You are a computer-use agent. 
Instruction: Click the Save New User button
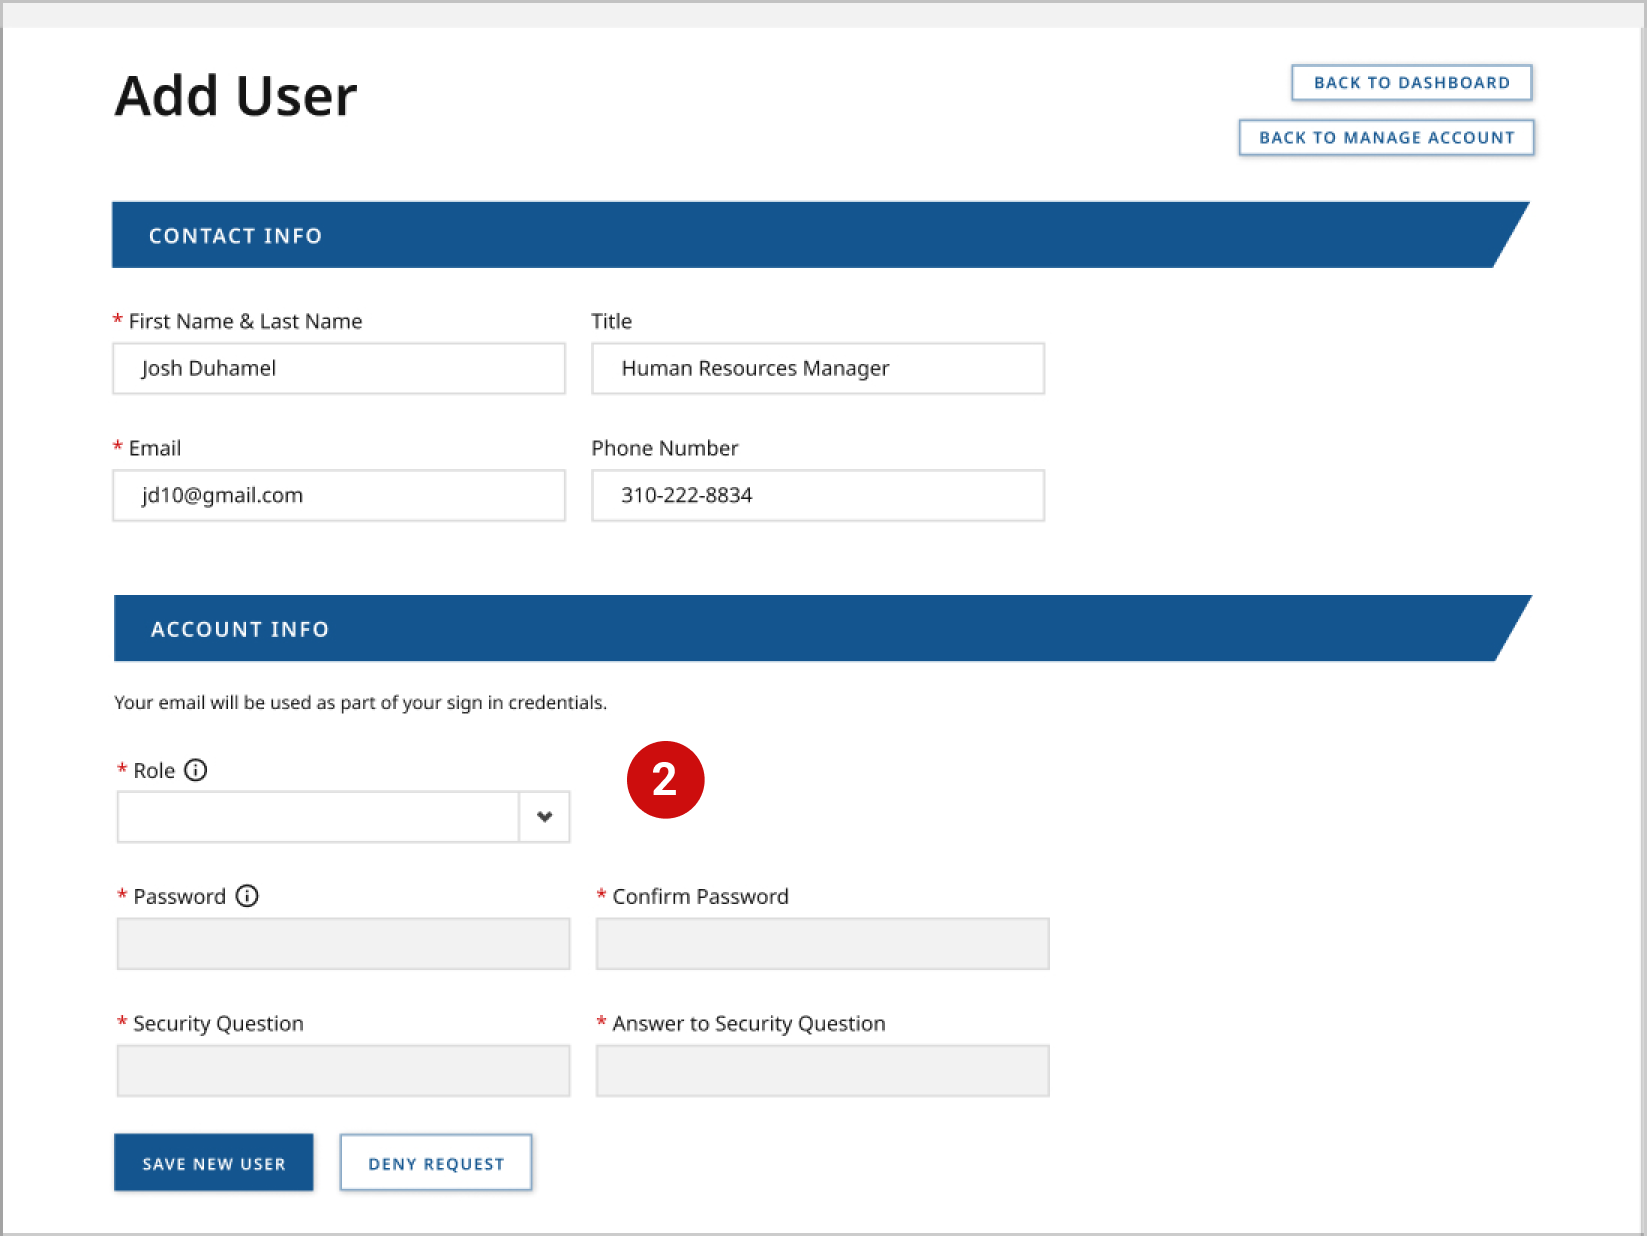[214, 1163]
